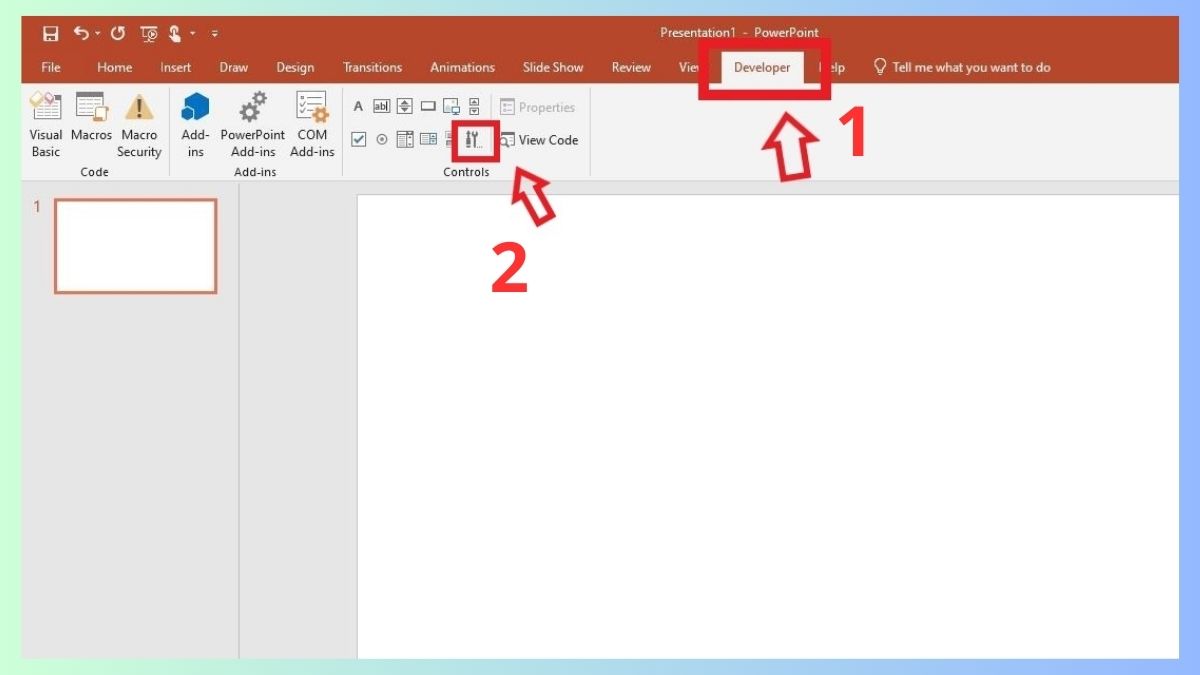The height and width of the screenshot is (675, 1200).
Task: Open the Draw ribbon tab
Action: [x=234, y=67]
